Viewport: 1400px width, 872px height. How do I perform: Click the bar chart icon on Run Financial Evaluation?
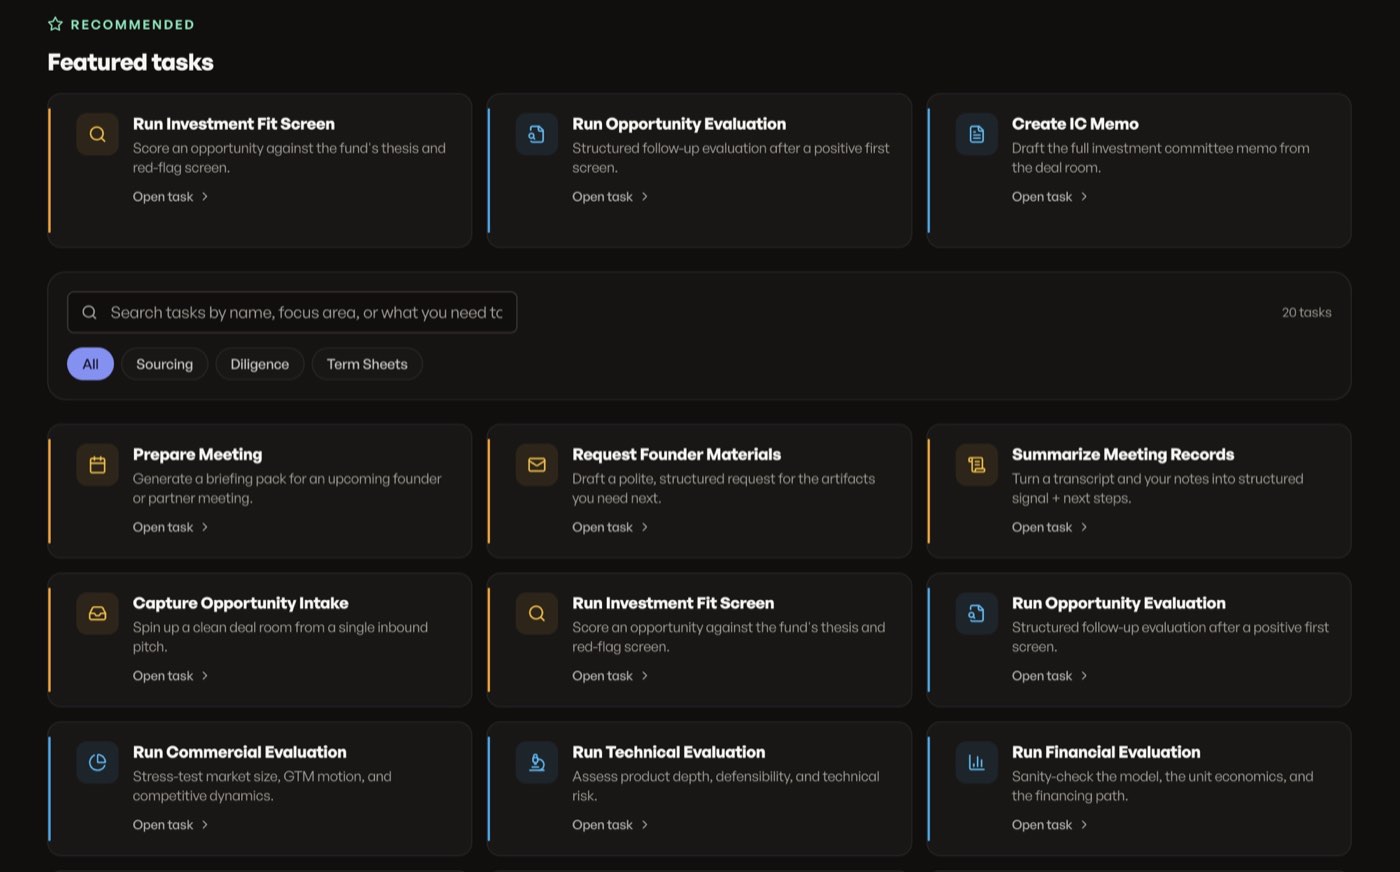point(977,763)
